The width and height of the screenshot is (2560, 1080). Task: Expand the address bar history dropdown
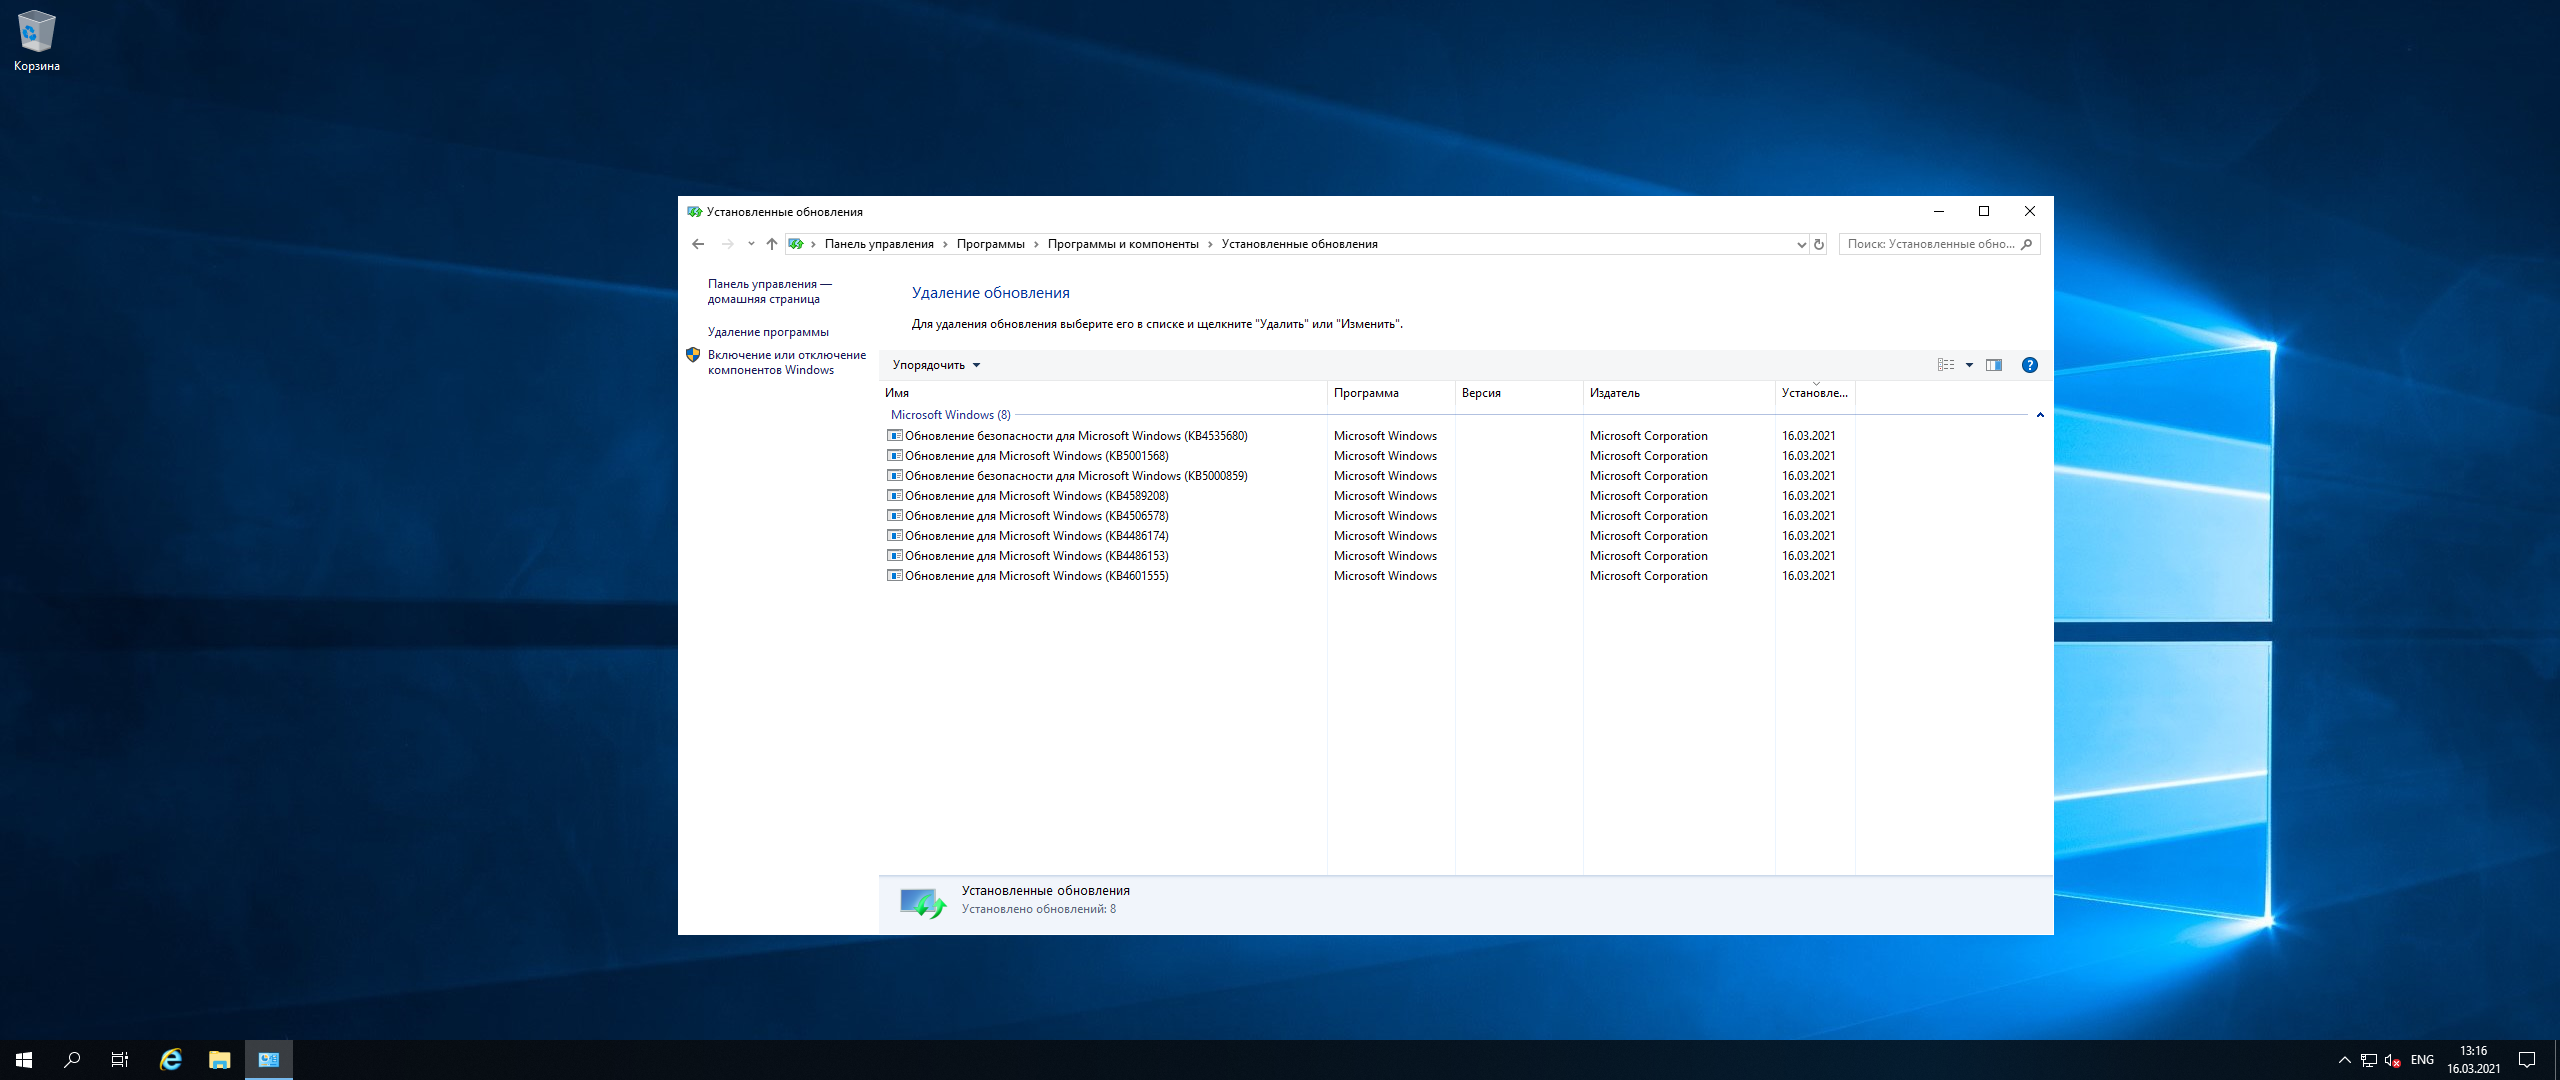1801,244
